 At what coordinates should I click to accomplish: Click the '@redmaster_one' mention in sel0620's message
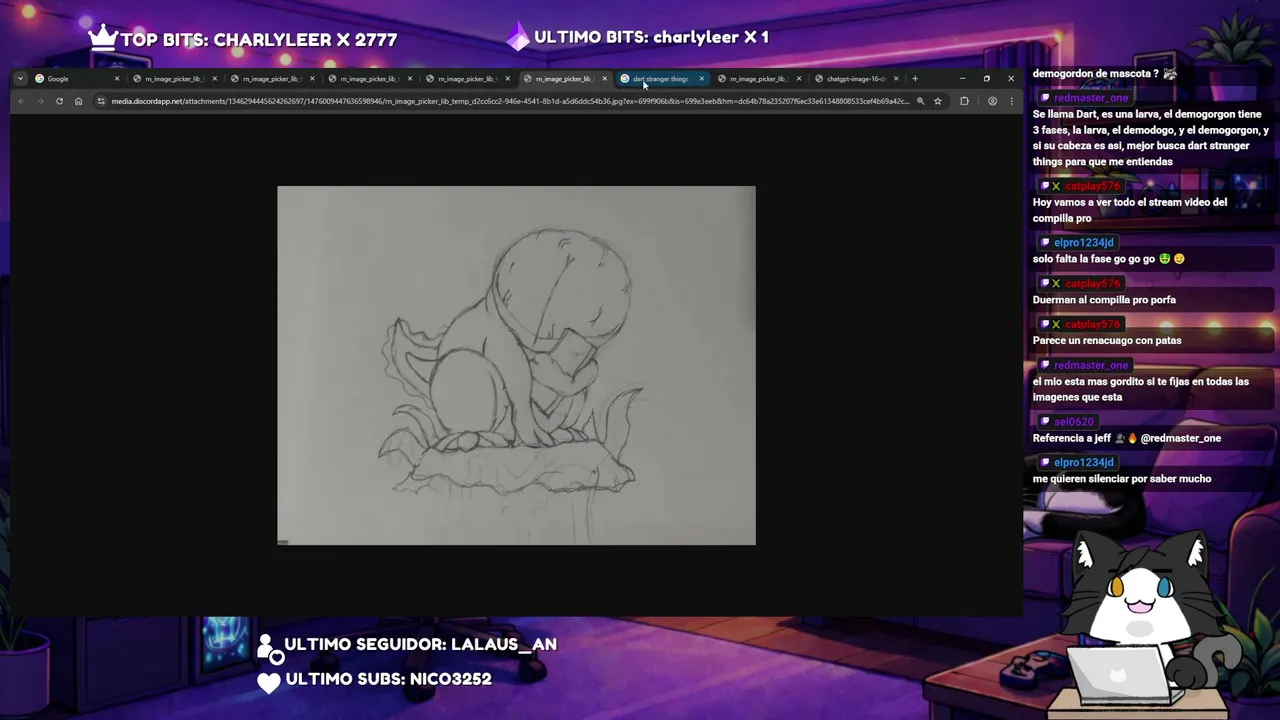point(1182,438)
